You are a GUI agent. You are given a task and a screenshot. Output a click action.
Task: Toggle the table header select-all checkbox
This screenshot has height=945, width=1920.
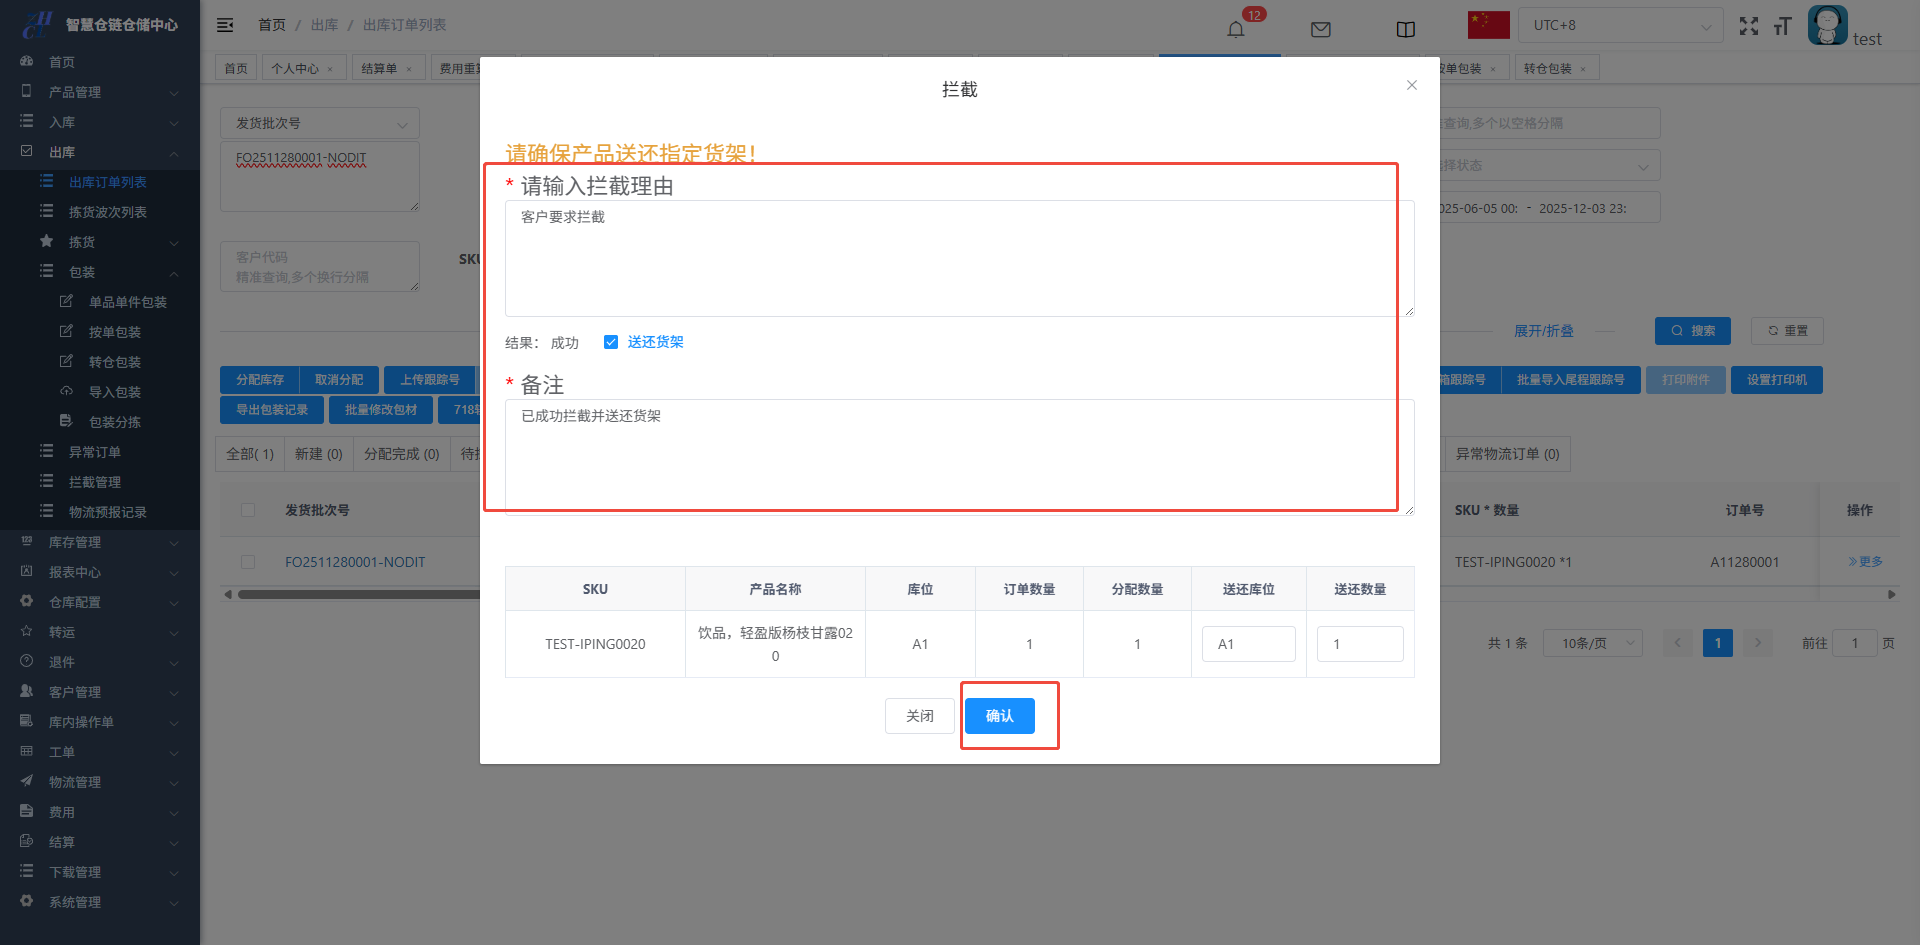[x=248, y=510]
